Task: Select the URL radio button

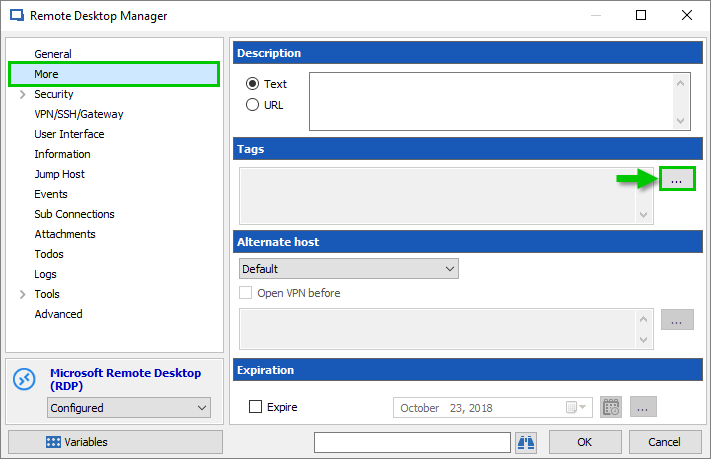Action: coord(252,105)
